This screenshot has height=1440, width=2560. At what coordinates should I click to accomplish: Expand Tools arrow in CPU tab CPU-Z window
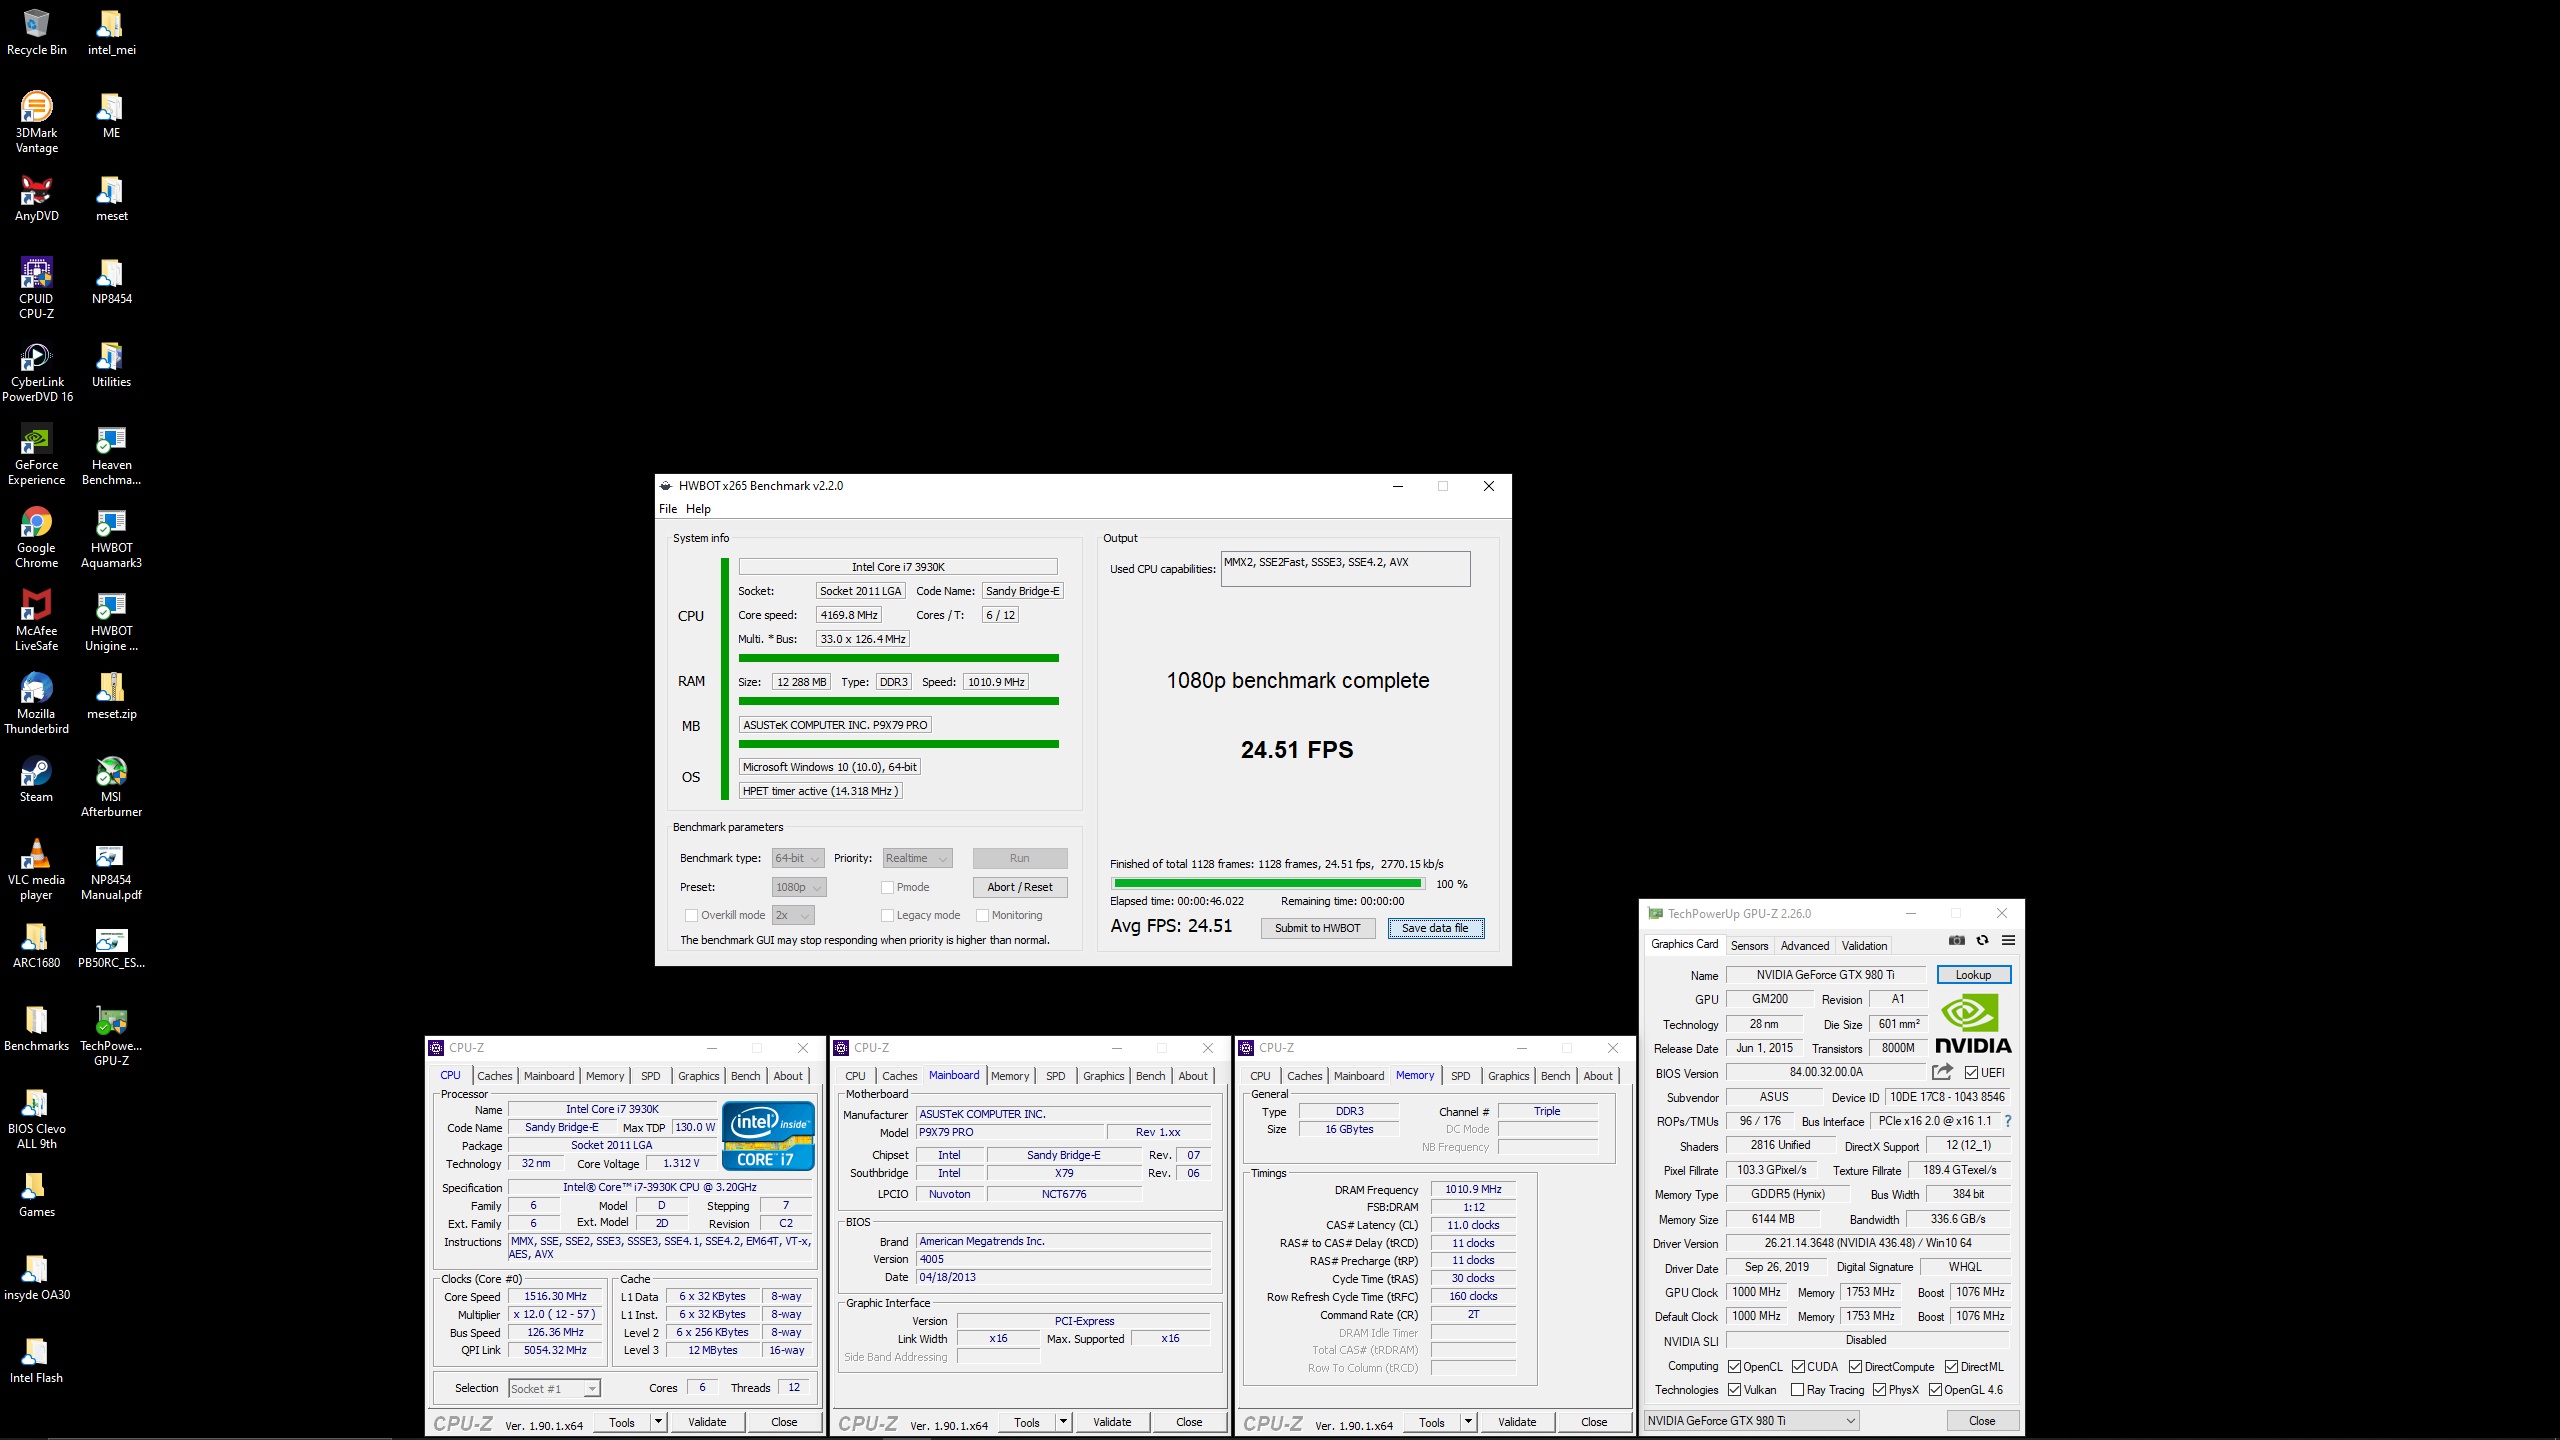click(x=658, y=1422)
